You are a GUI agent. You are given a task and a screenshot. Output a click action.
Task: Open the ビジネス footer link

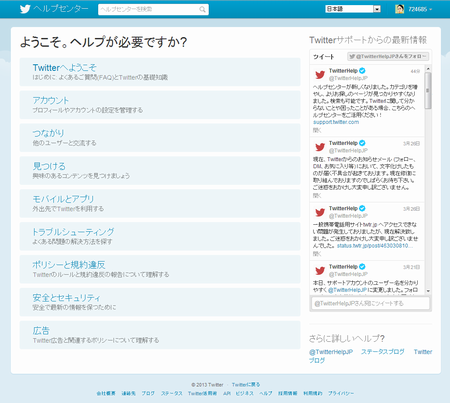245,393
